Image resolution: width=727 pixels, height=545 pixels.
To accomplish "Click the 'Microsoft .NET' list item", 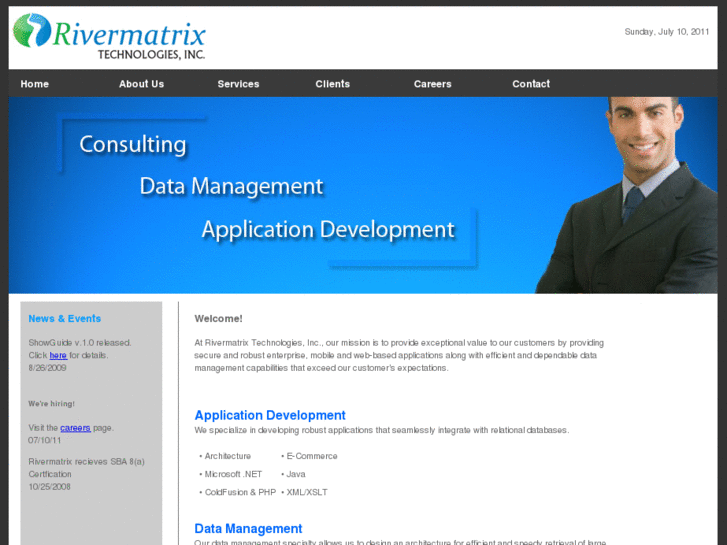I will 233,474.
